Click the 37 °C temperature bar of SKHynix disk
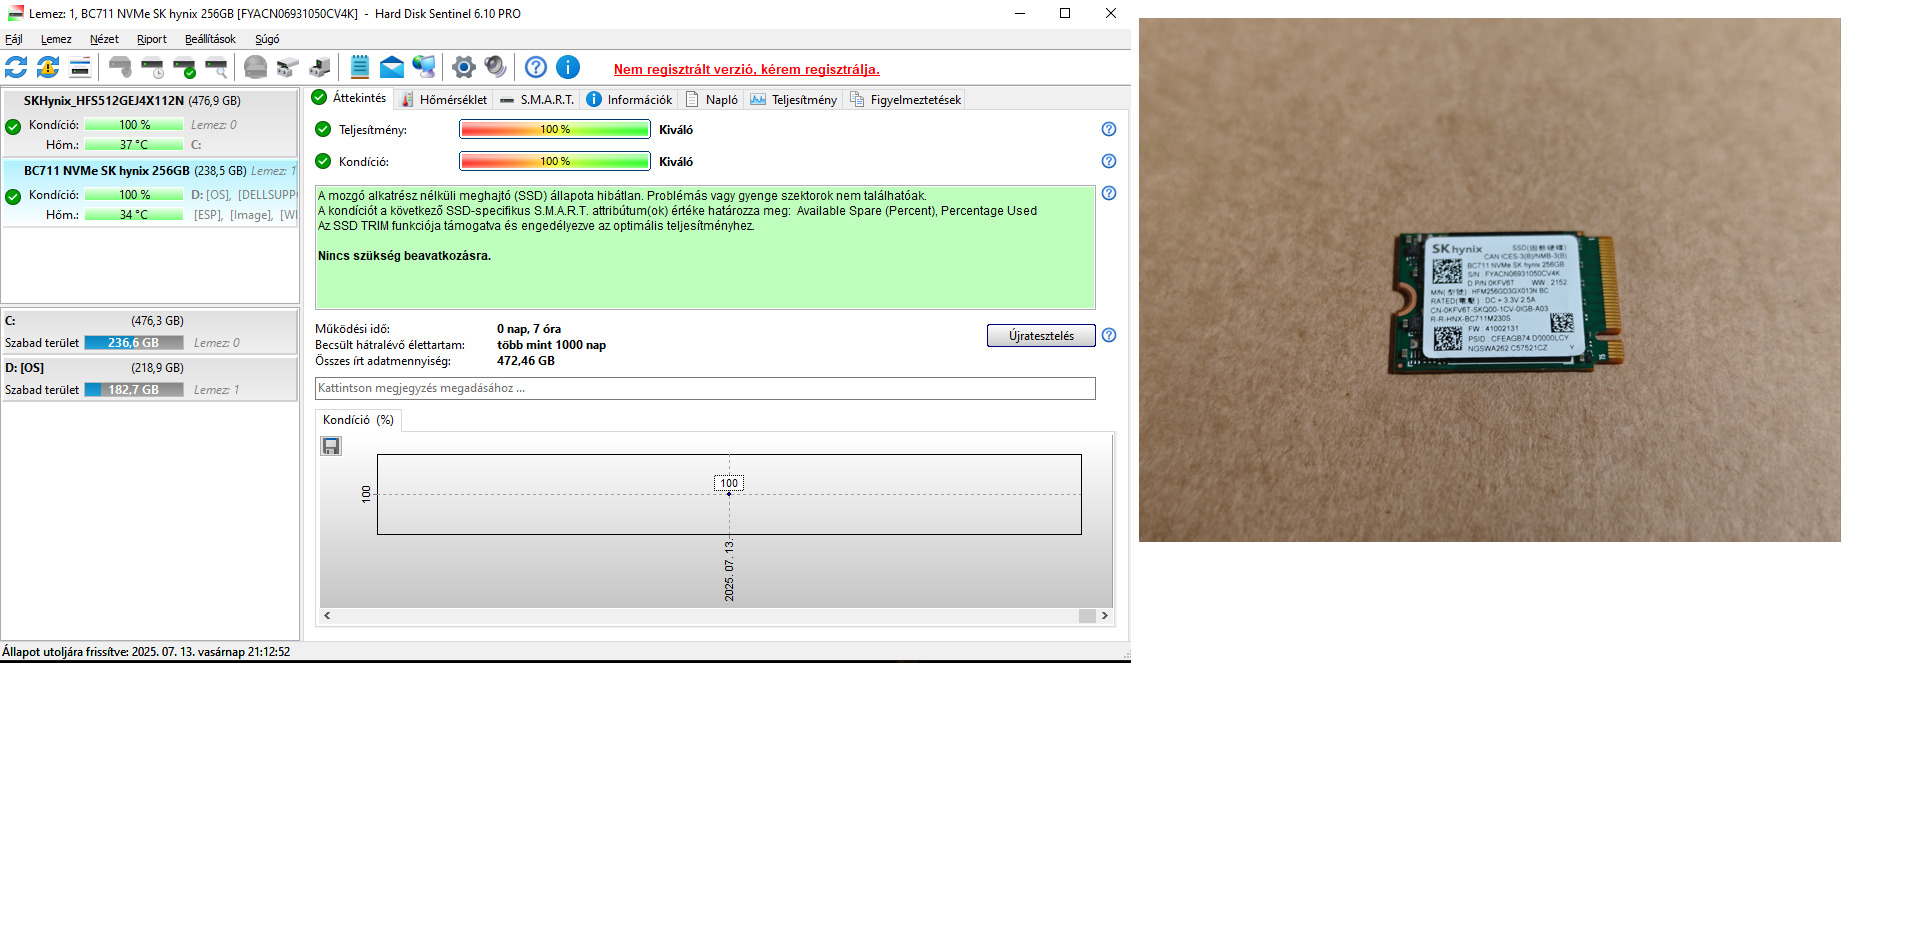 (134, 145)
